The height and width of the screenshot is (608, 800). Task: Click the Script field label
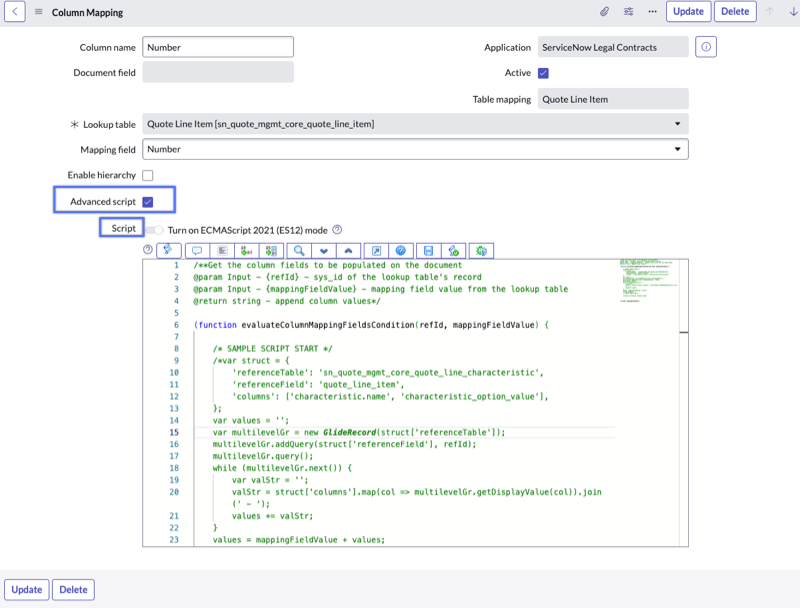point(123,228)
